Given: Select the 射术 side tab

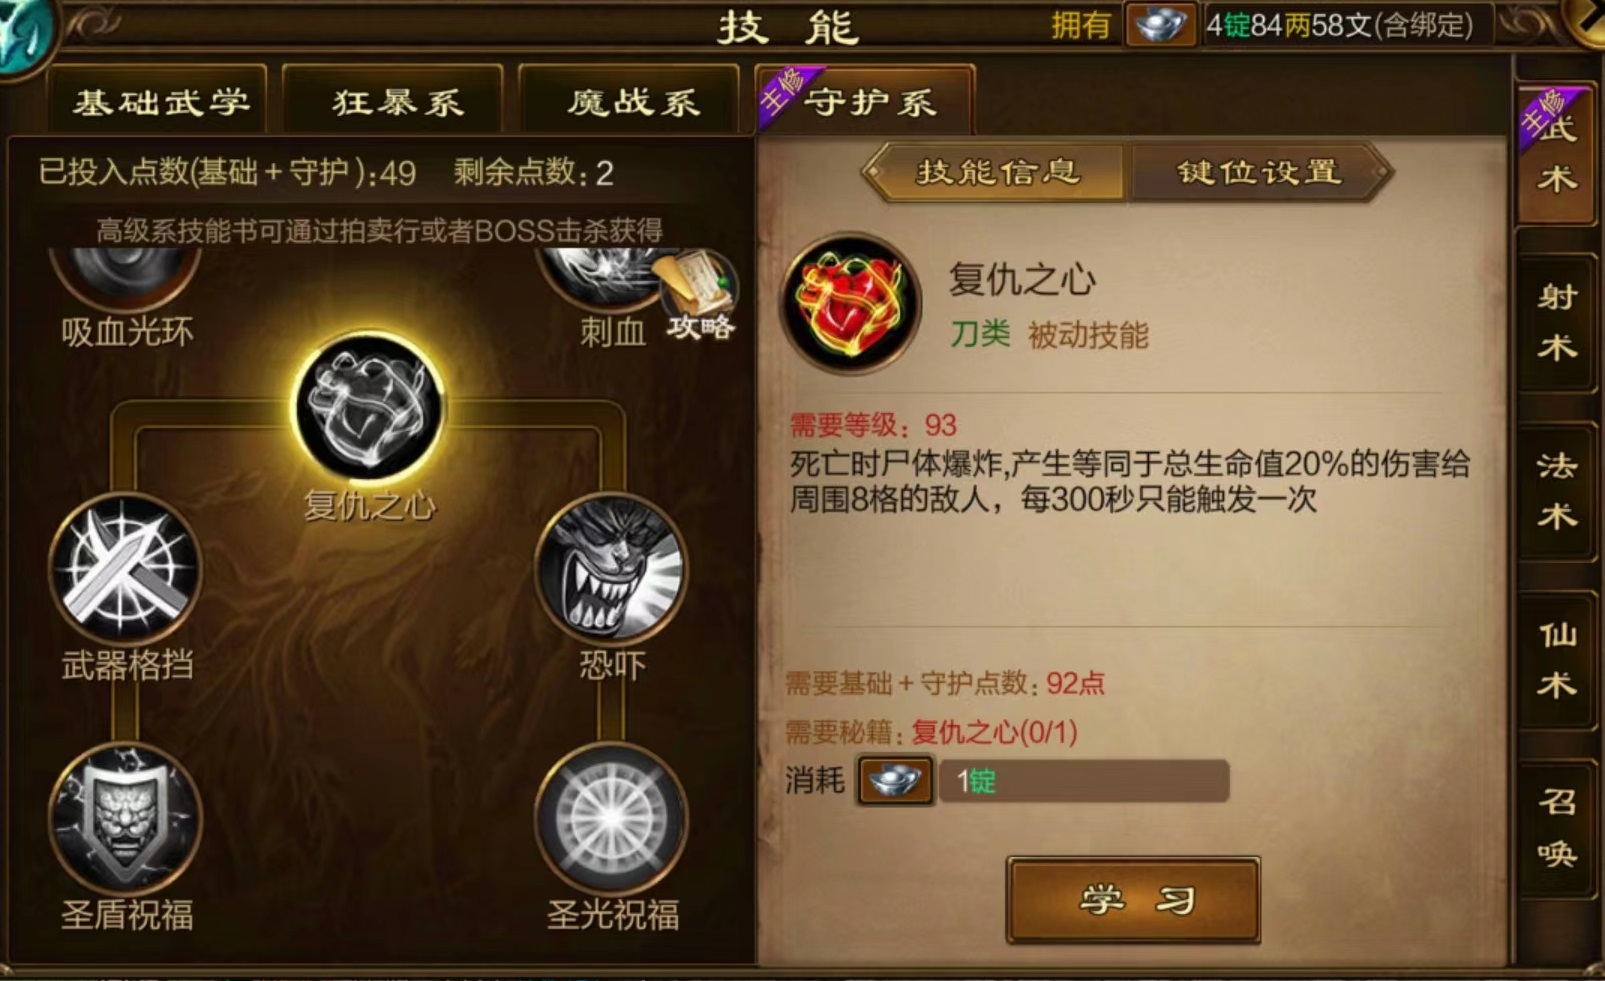Looking at the screenshot, I should (x=1556, y=321).
